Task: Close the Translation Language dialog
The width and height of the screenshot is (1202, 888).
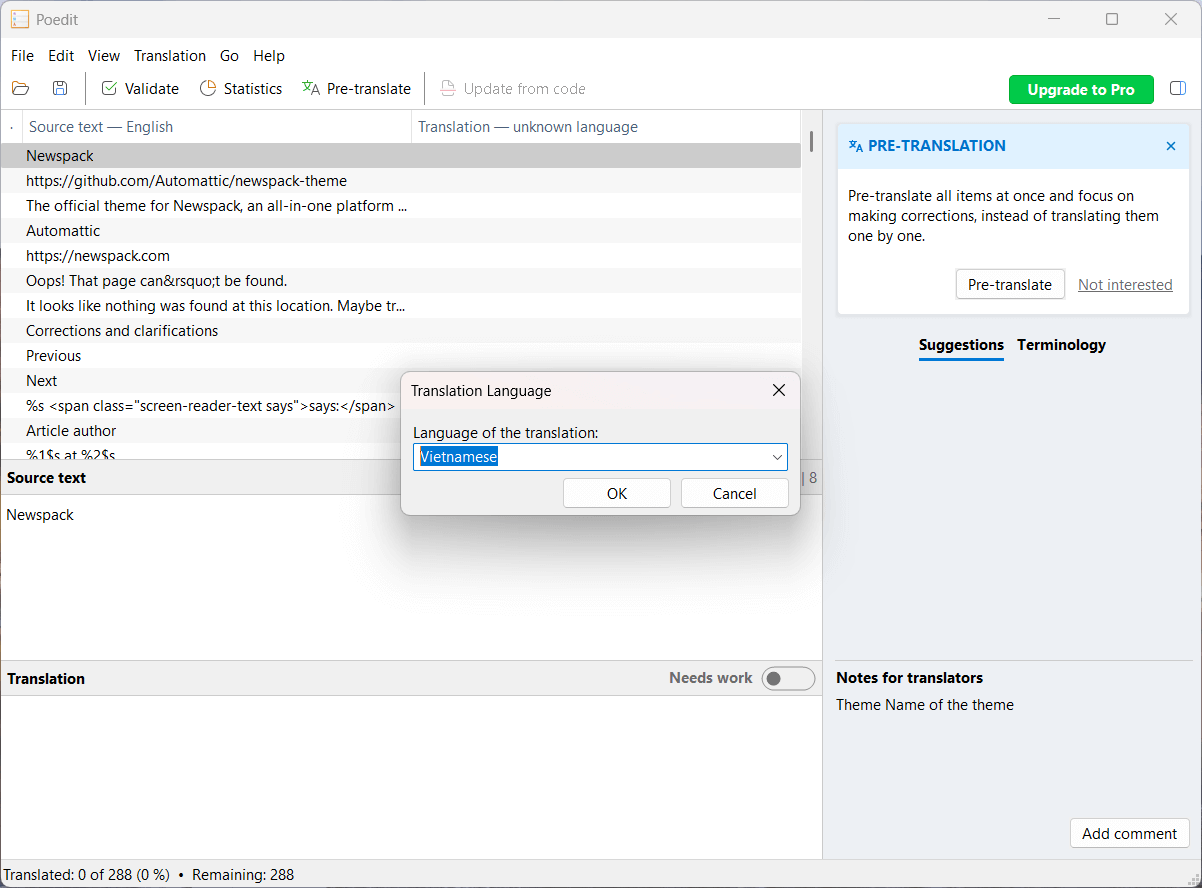Action: click(x=779, y=390)
